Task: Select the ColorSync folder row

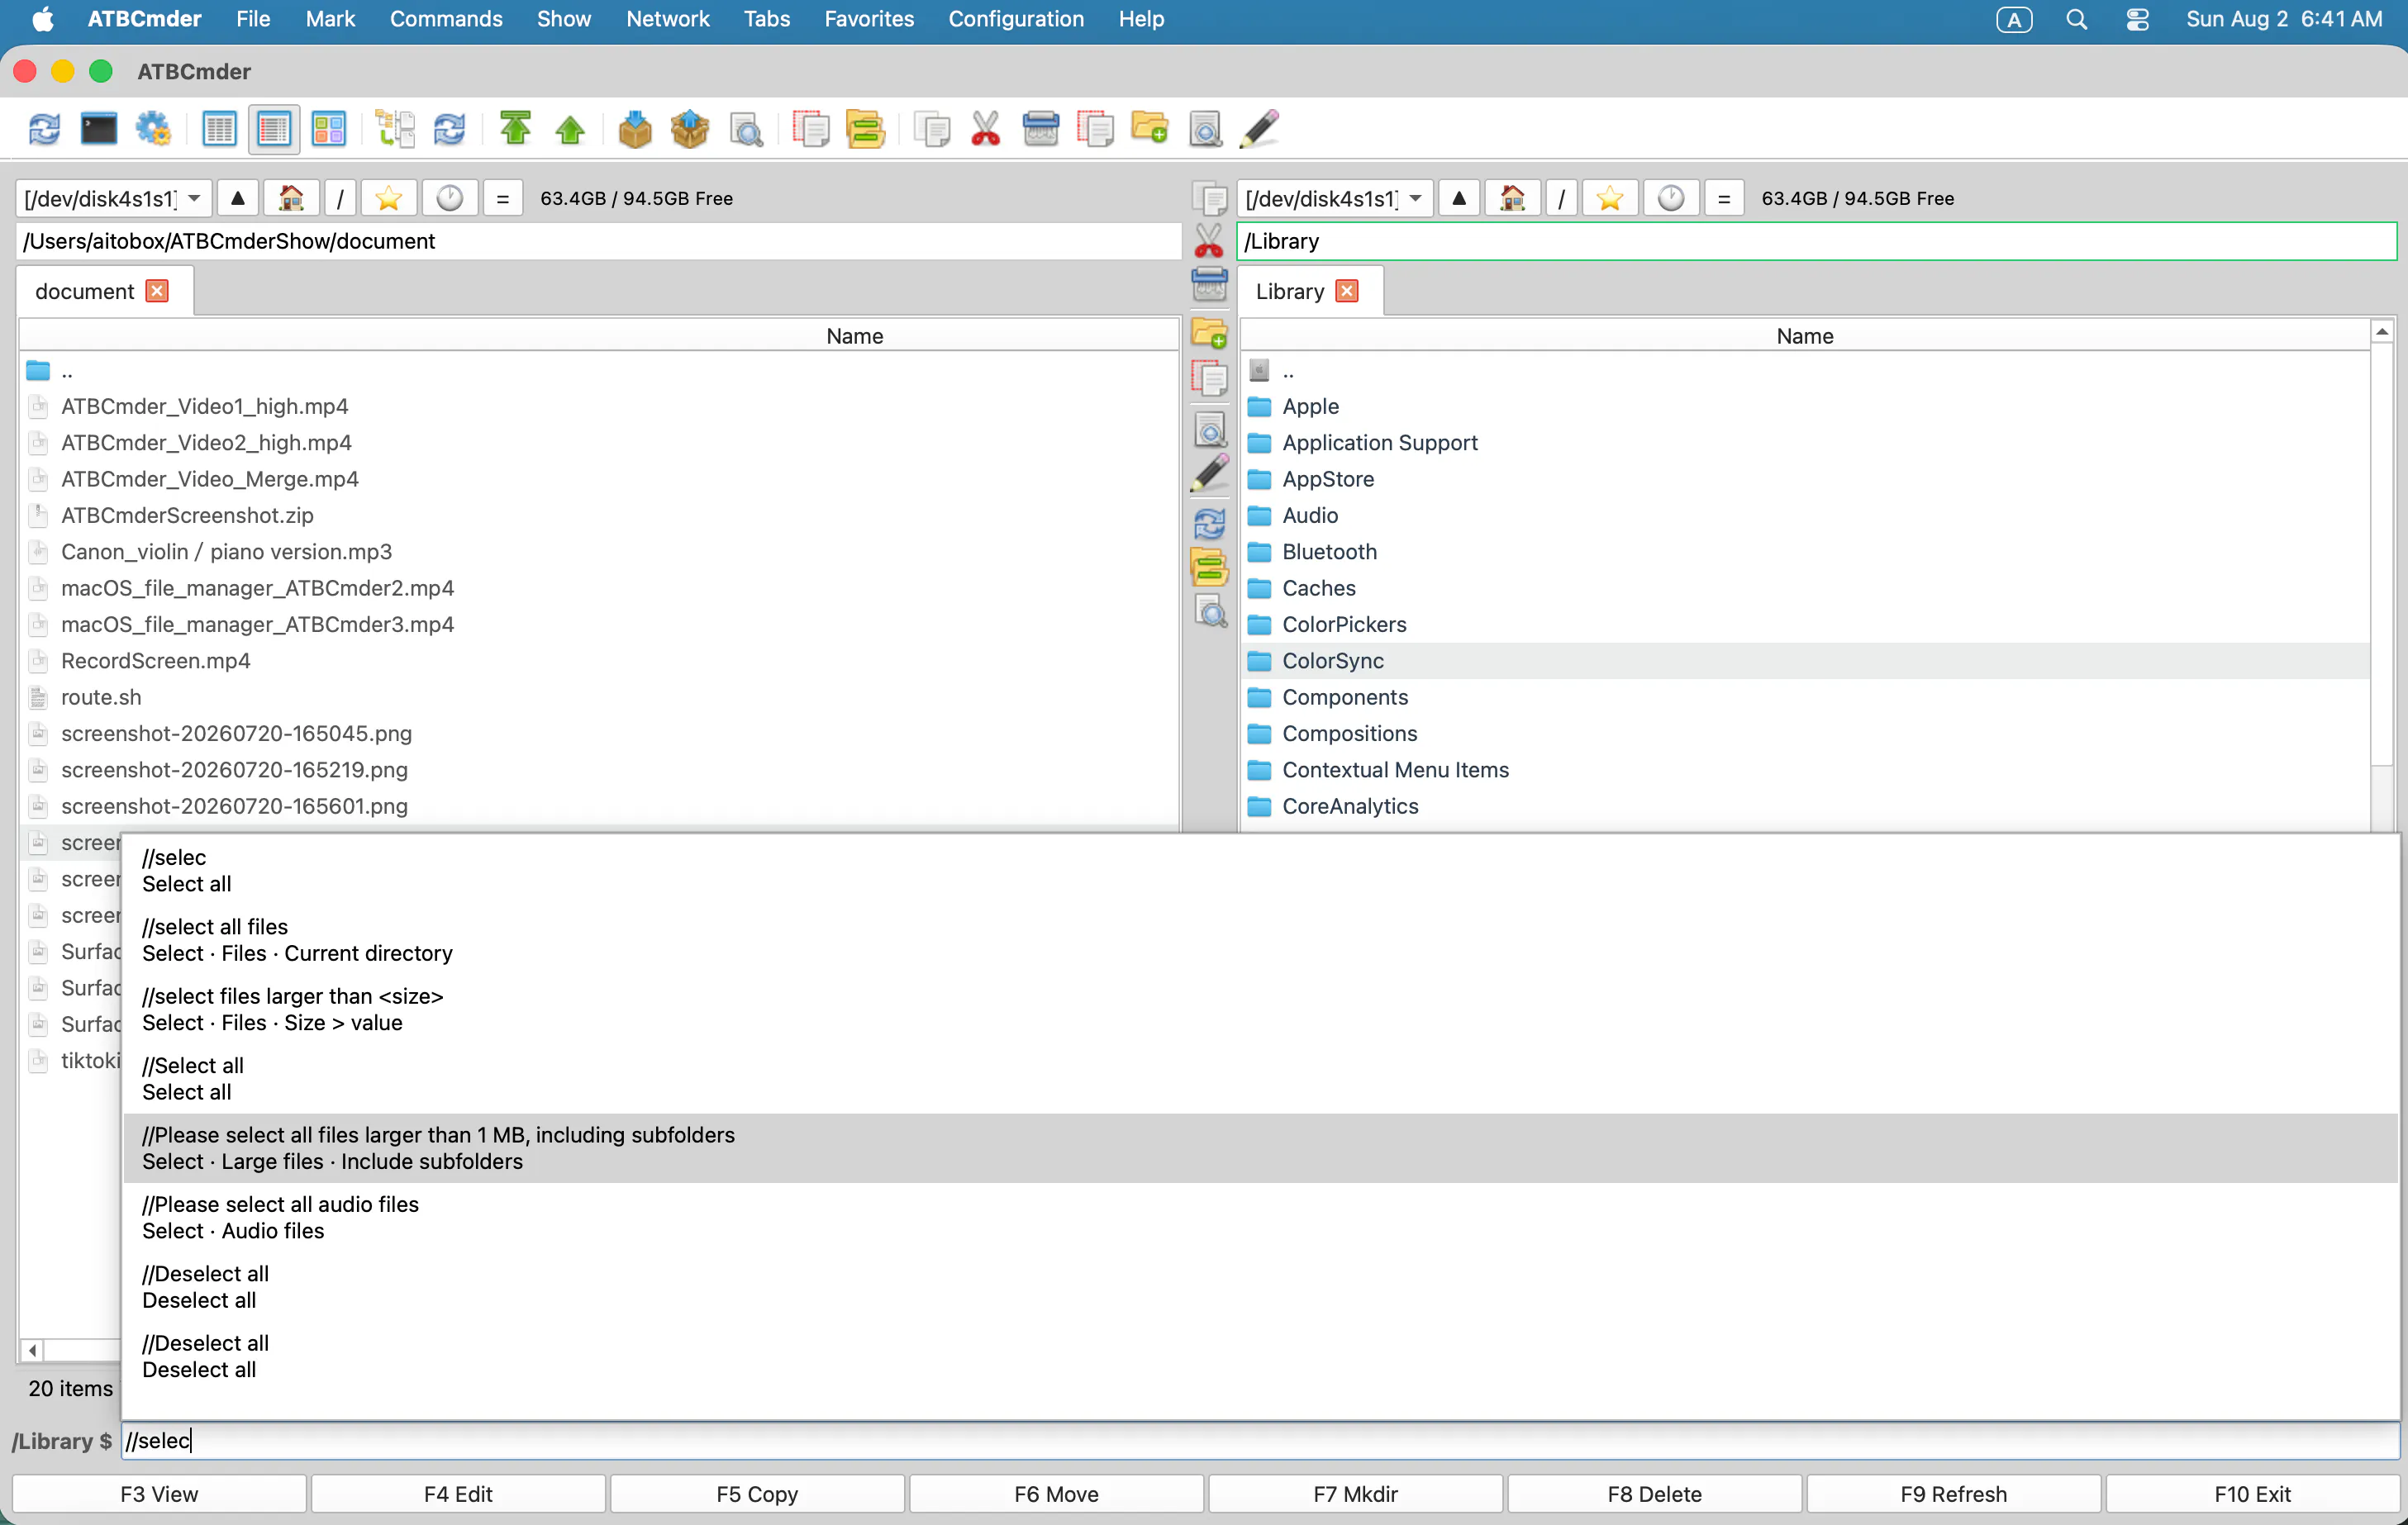Action: 1805,661
